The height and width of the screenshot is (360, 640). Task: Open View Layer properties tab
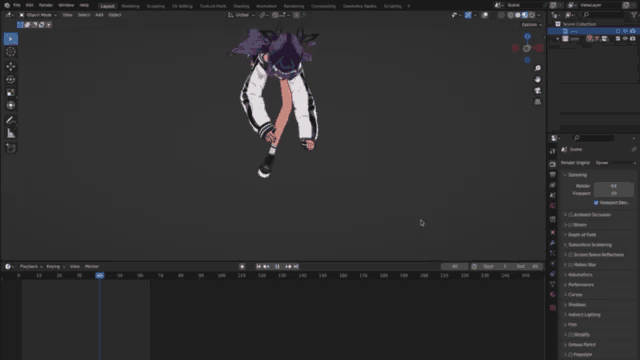coord(553,185)
